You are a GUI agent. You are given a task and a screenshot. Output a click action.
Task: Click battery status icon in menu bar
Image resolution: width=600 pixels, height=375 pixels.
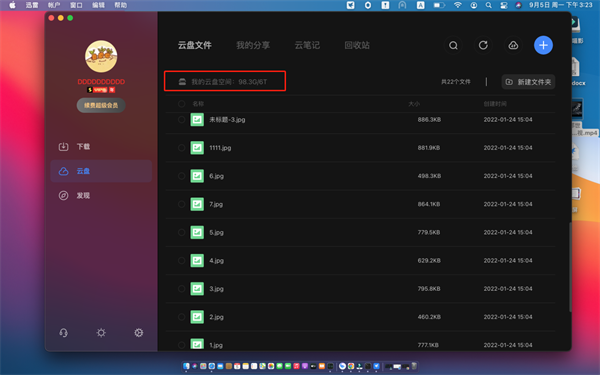click(439, 5)
